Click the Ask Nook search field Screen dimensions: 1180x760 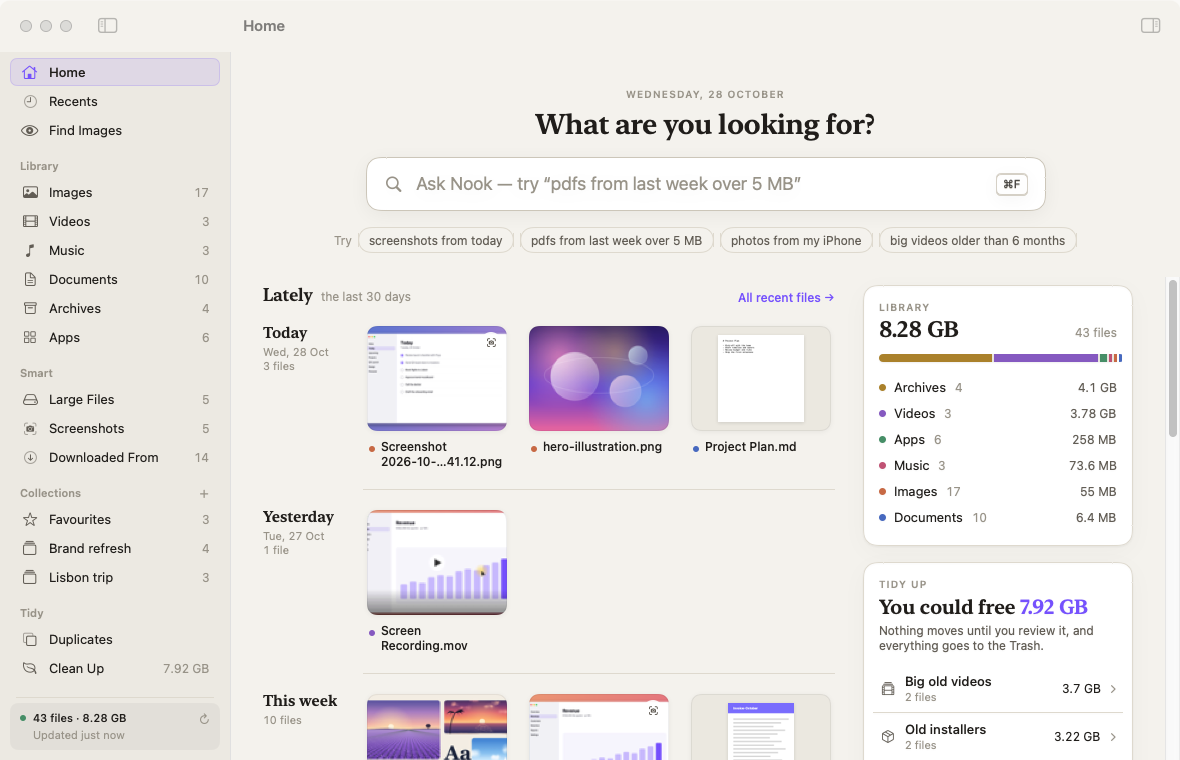click(x=705, y=184)
